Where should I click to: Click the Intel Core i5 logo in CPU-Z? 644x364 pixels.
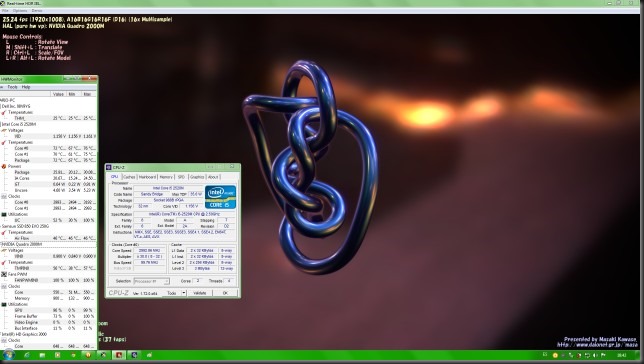point(221,197)
